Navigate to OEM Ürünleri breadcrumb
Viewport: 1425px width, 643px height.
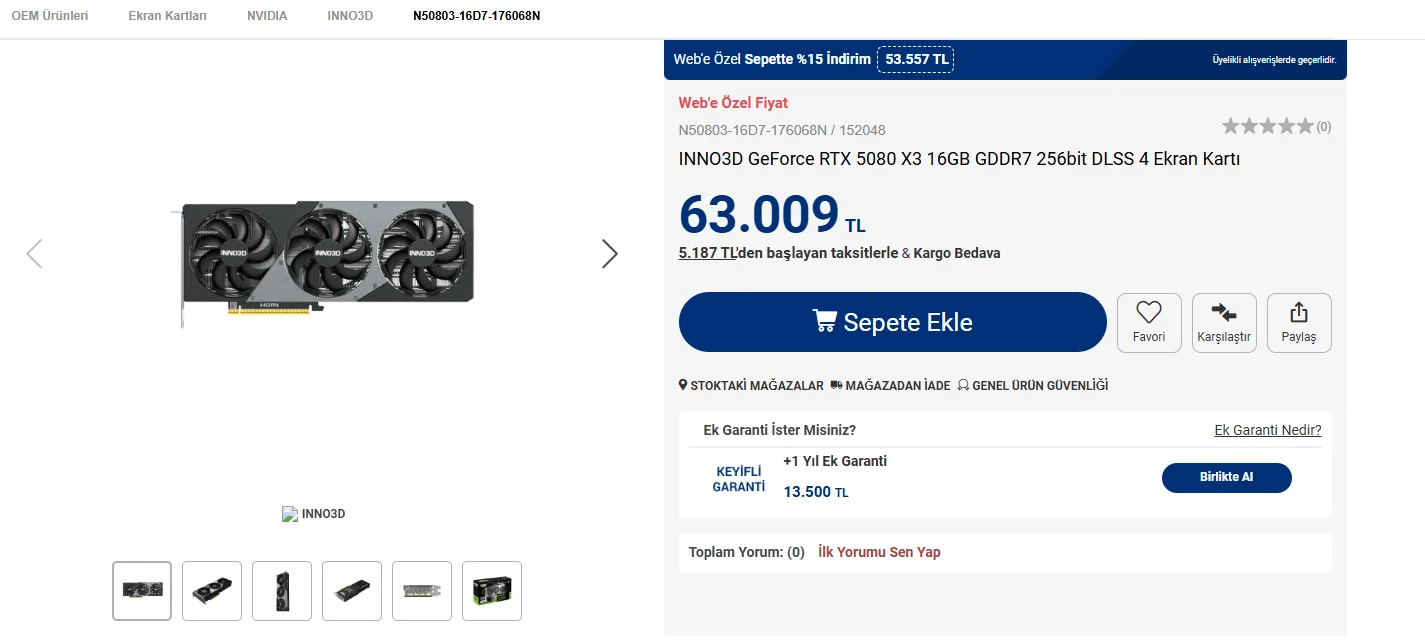click(x=50, y=16)
